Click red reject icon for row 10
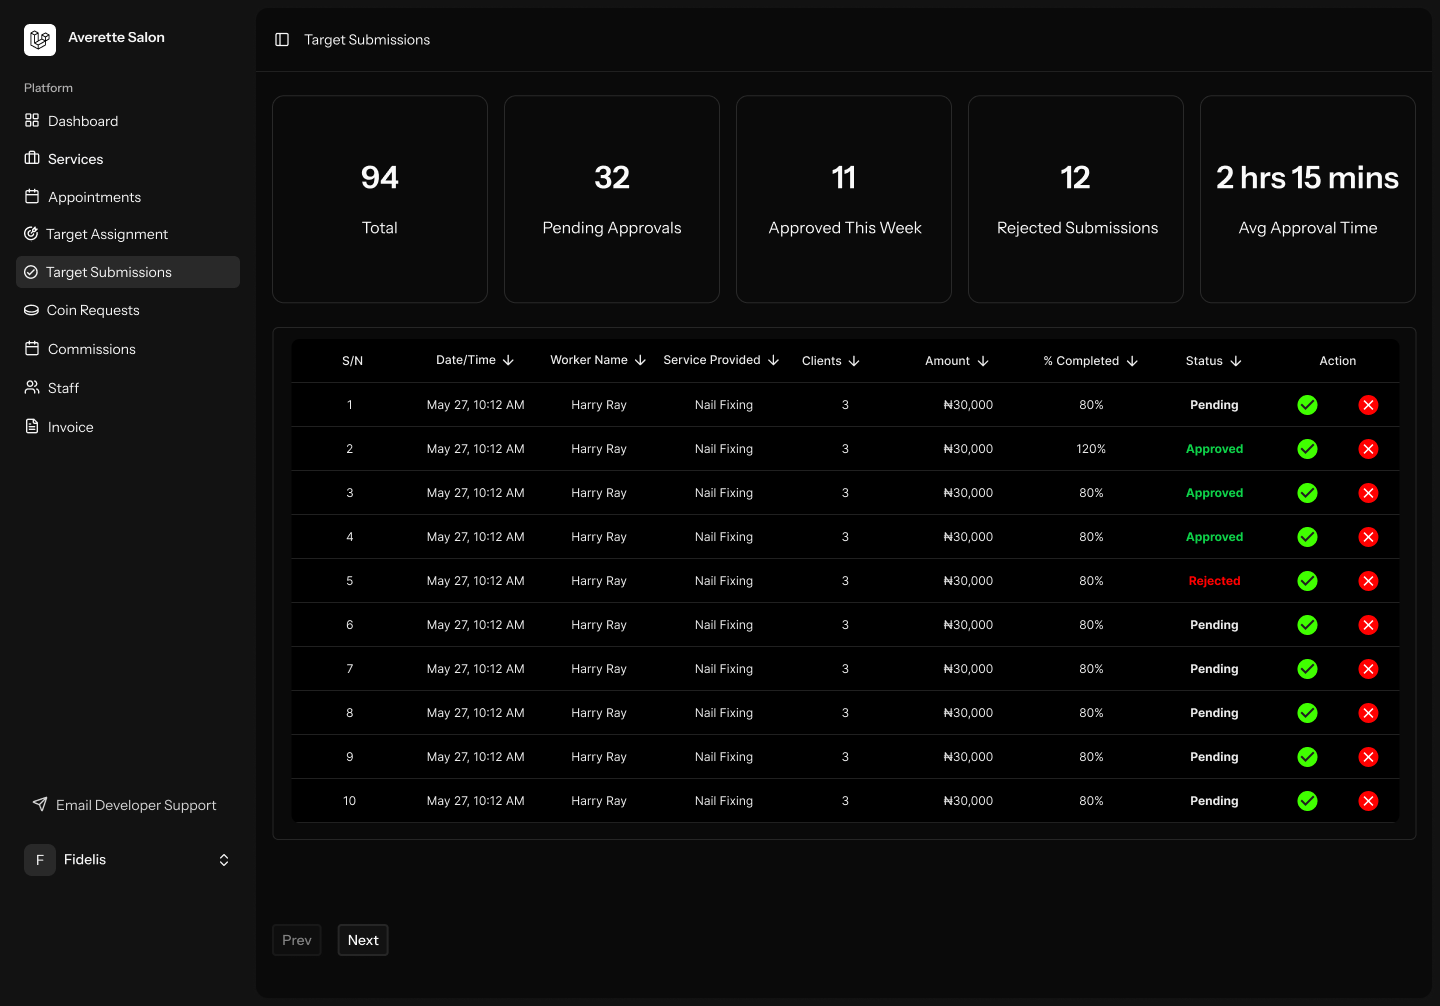 coord(1368,801)
